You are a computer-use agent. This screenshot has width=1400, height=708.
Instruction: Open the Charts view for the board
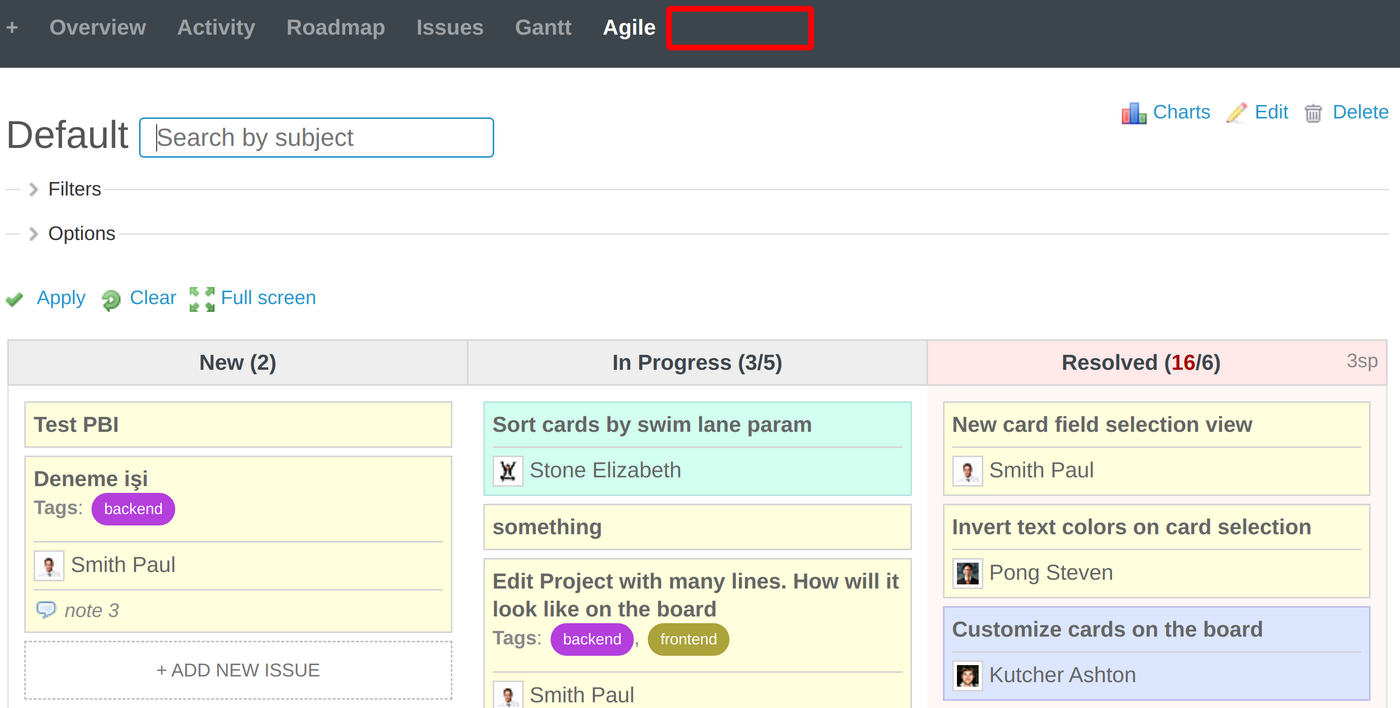(x=1134, y=112)
